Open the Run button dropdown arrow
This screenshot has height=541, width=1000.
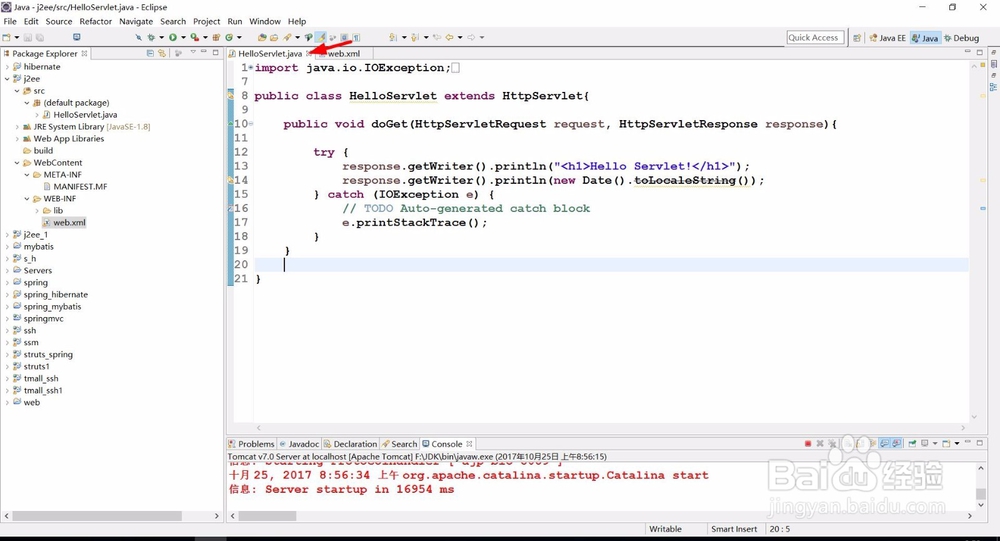point(183,37)
